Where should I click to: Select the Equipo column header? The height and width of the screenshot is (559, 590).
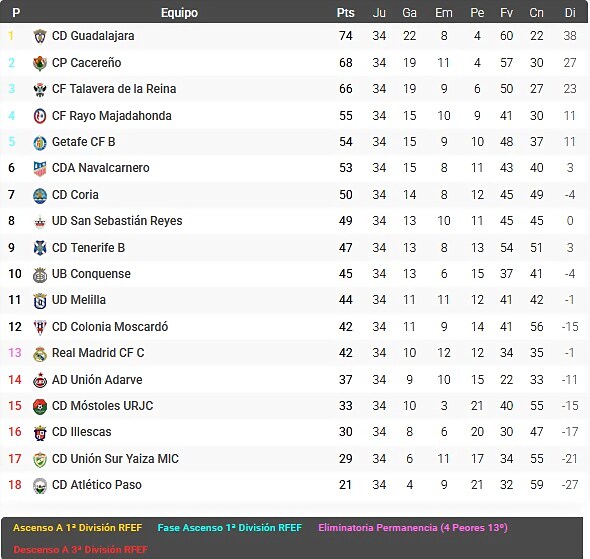[179, 13]
